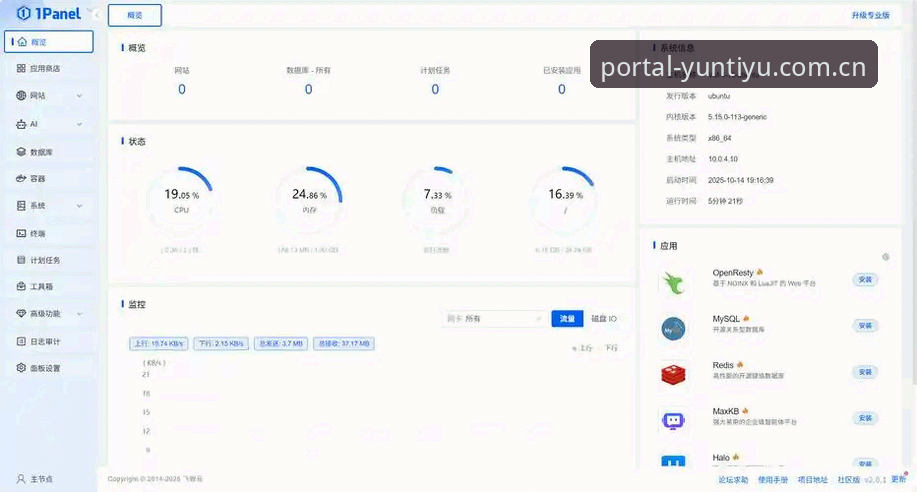917x492 pixels.
Task: Open the 项目地址 footer link
Action: [x=813, y=480]
